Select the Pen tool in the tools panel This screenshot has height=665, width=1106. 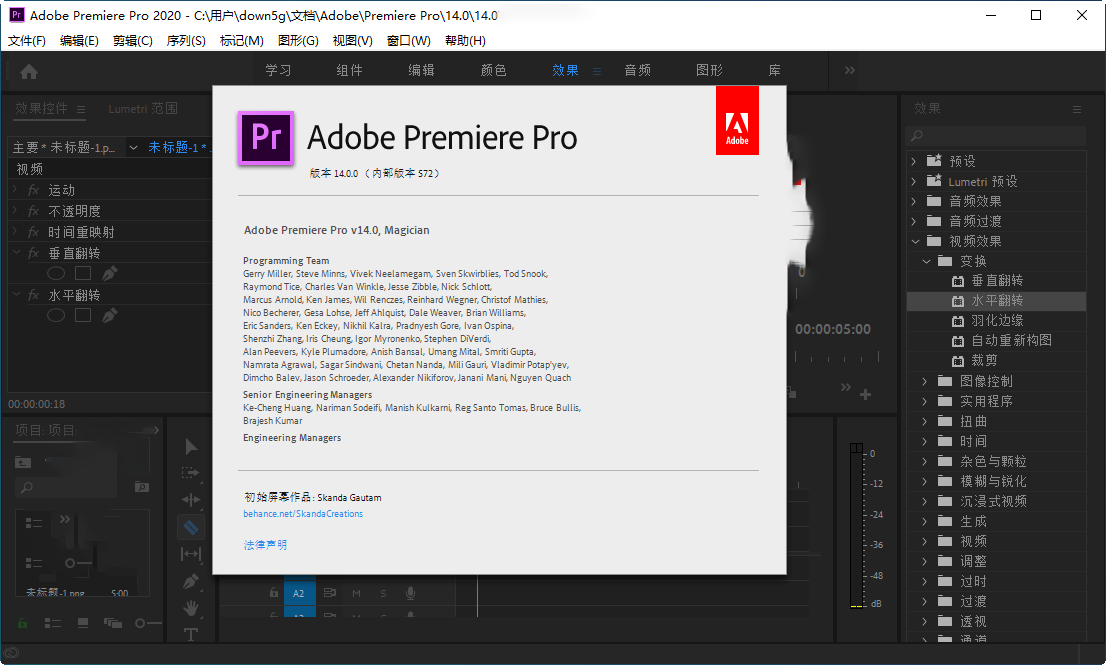(191, 581)
